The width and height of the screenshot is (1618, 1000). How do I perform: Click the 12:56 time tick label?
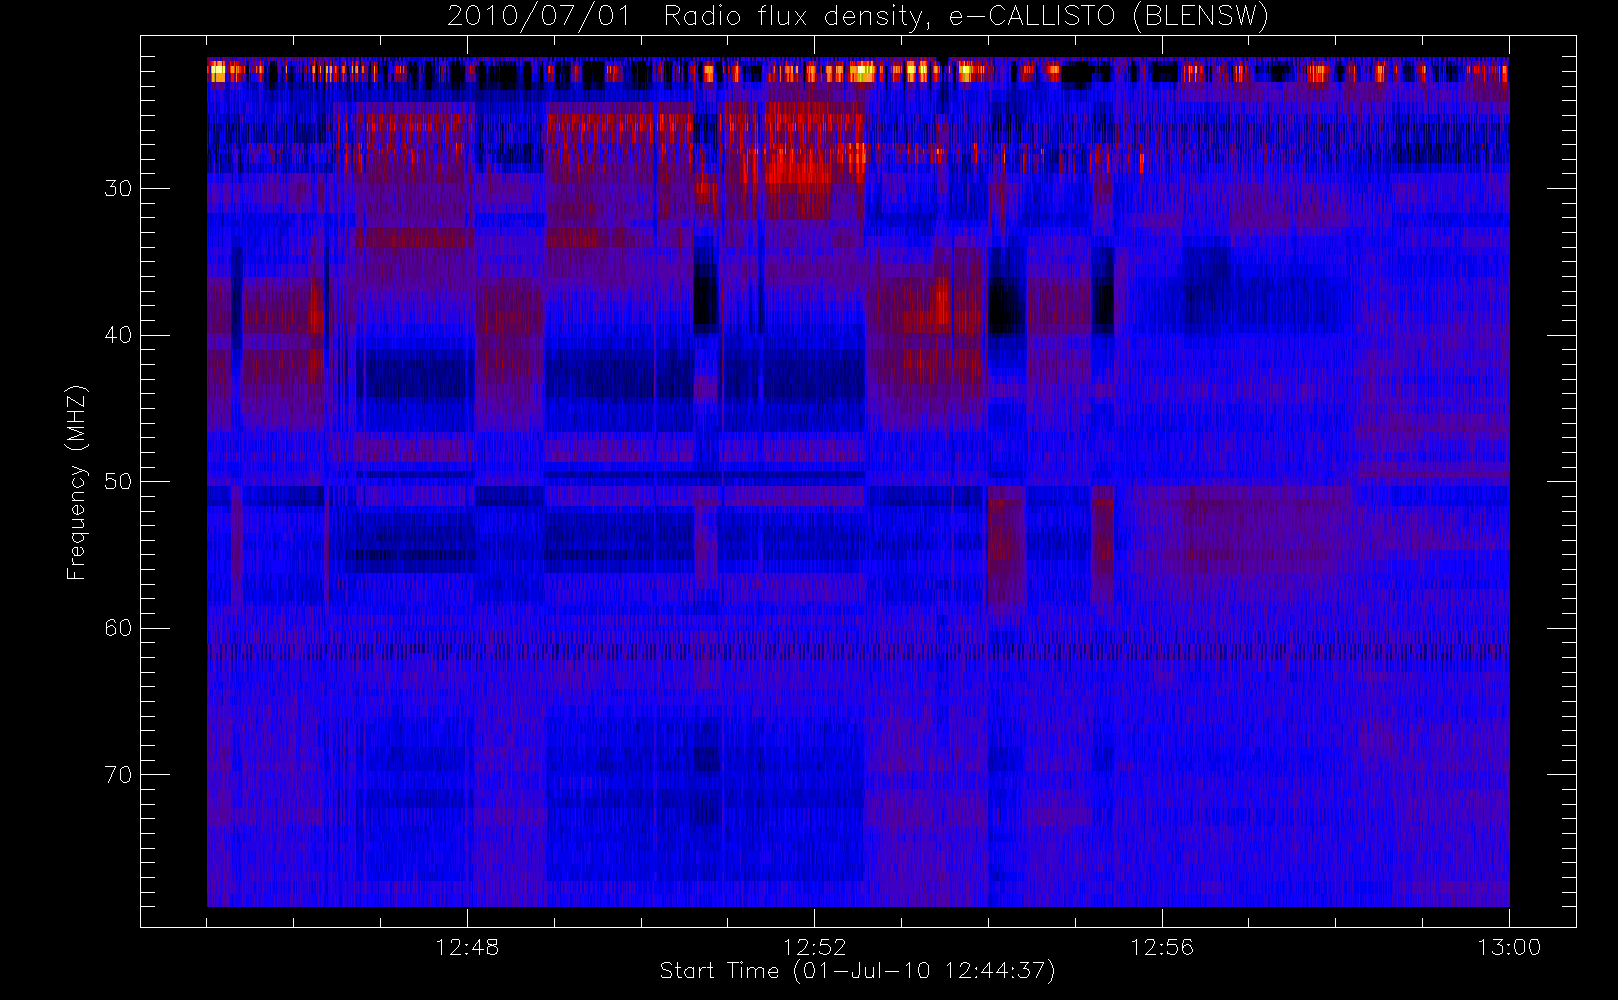coord(1162,947)
